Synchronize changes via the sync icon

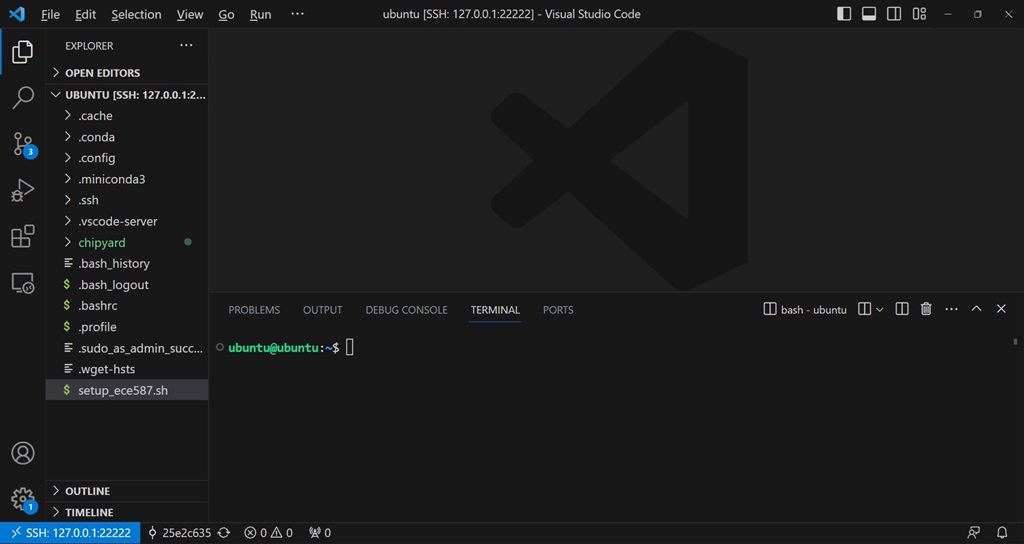point(224,533)
